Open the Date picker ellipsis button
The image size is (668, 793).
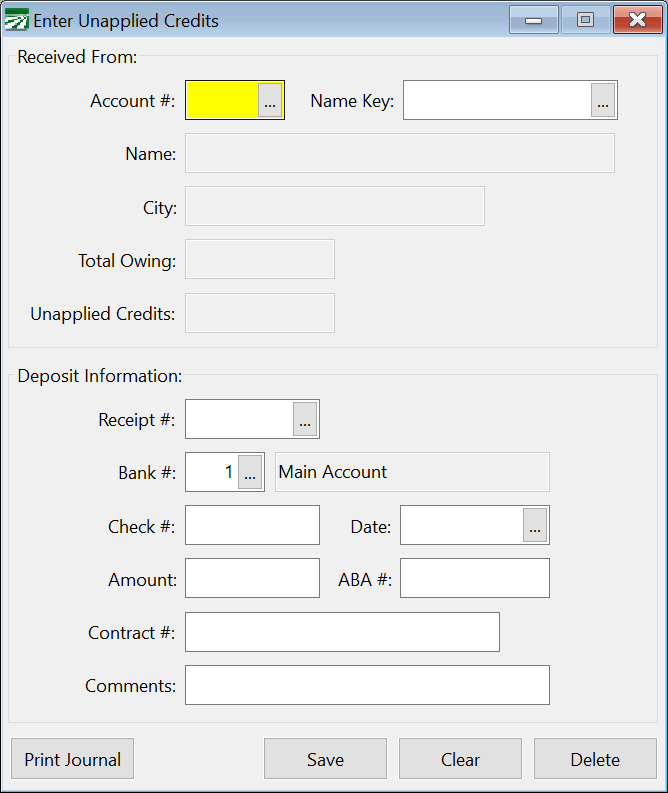tap(535, 525)
